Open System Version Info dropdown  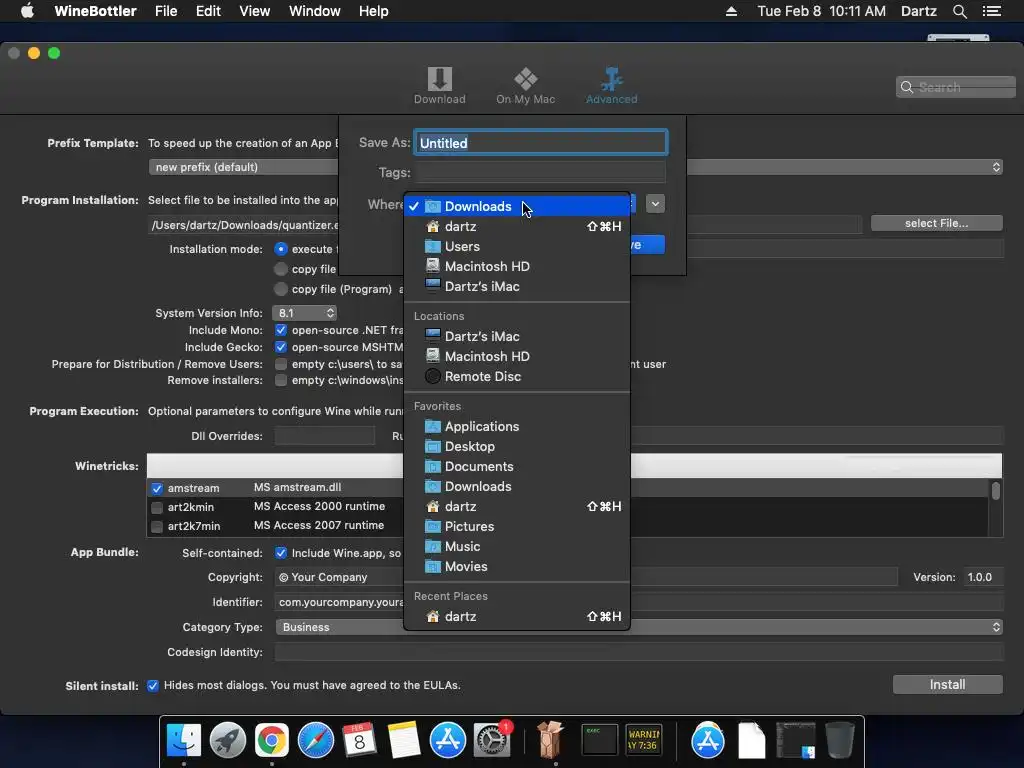tap(304, 313)
